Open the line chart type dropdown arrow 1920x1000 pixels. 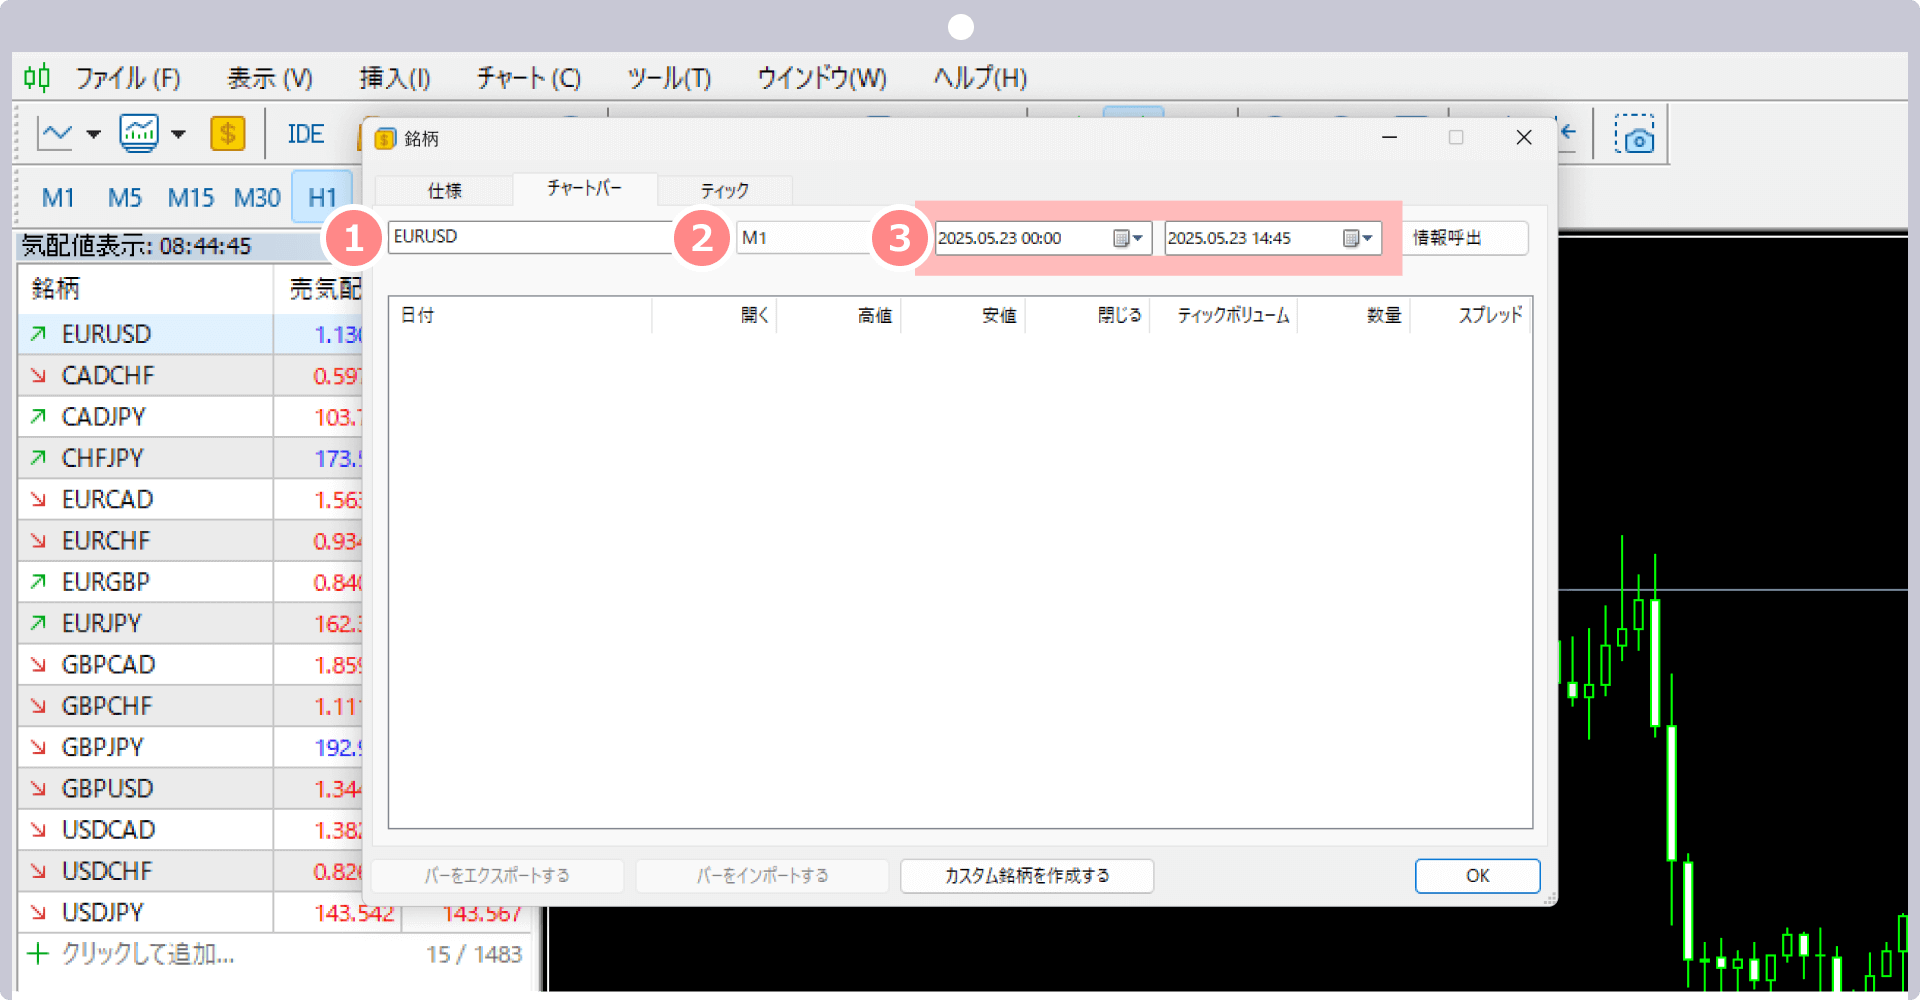(94, 134)
